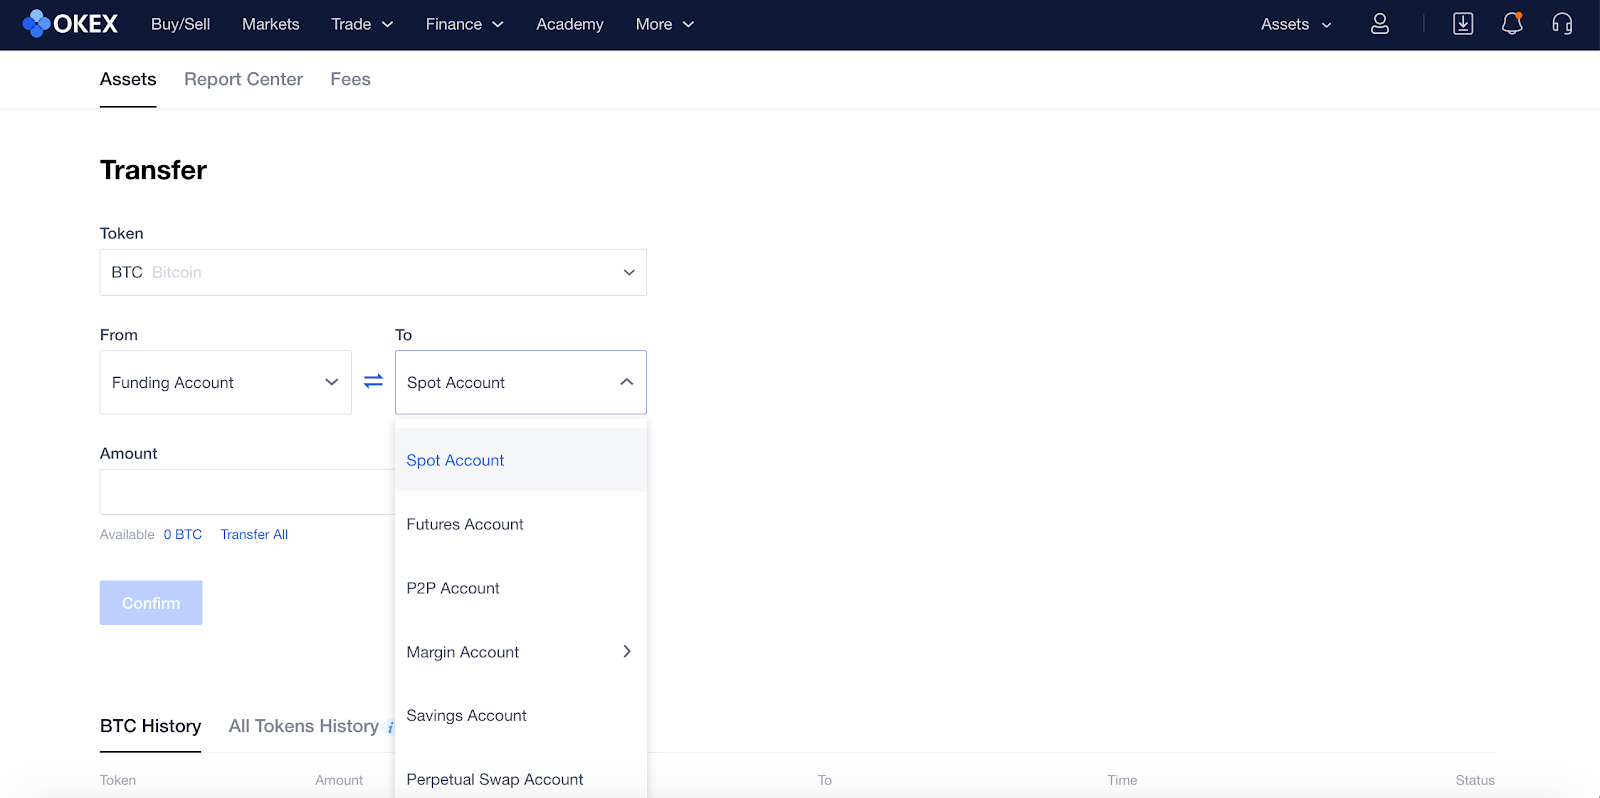Click the OKEX logo
The width and height of the screenshot is (1600, 798).
(x=70, y=24)
